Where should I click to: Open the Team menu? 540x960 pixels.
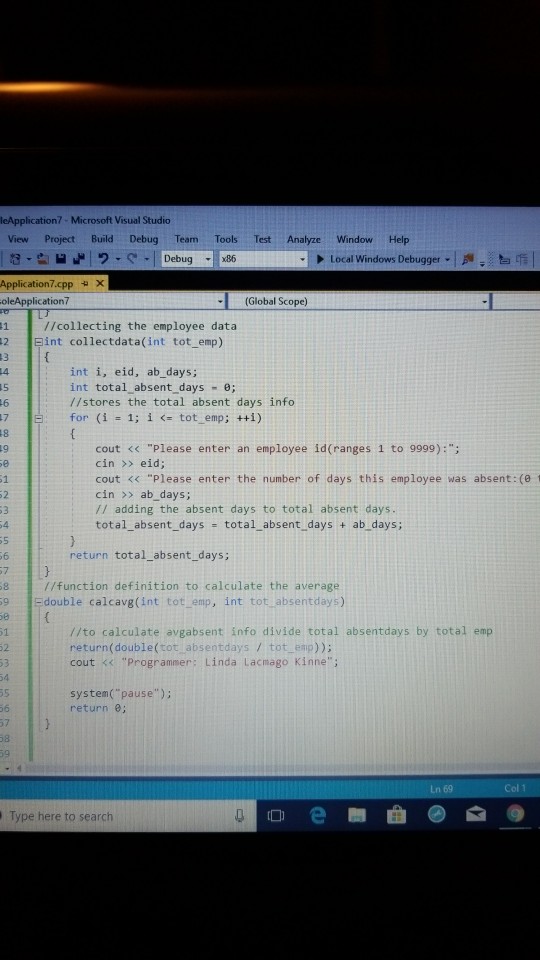[186, 239]
